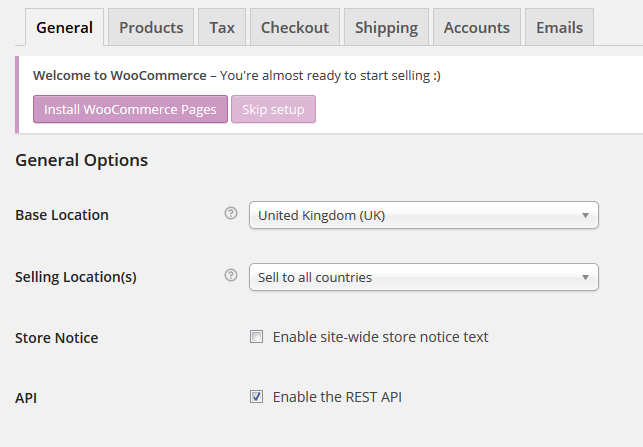Screen dimensions: 643x447
Task: Select the Shipping tab
Action: 386,27
